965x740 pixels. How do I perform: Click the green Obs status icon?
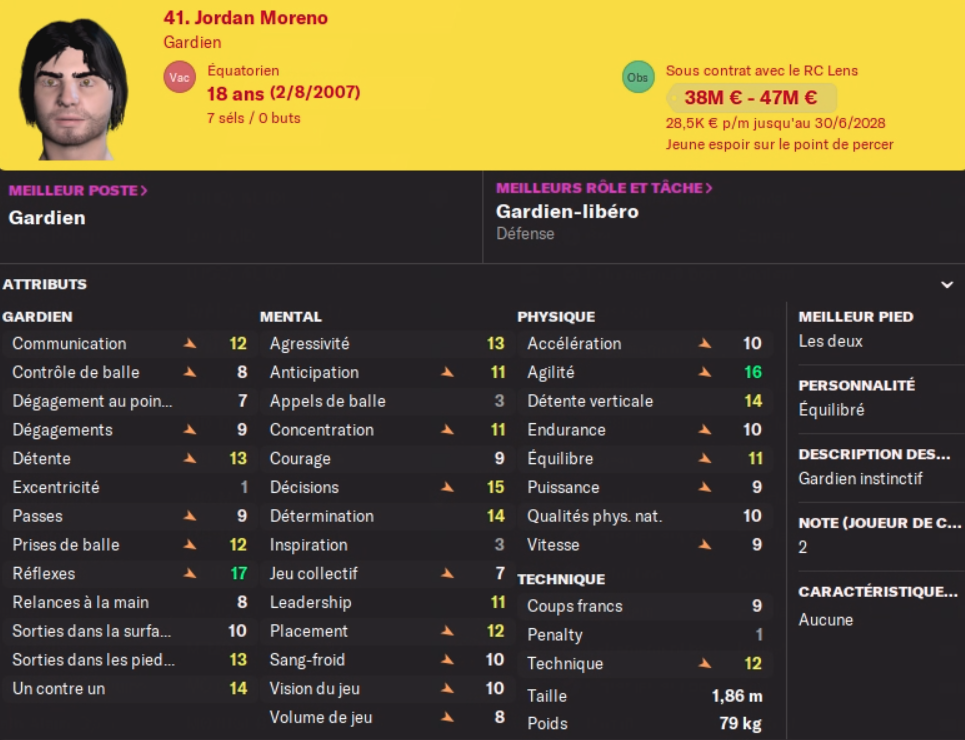638,77
